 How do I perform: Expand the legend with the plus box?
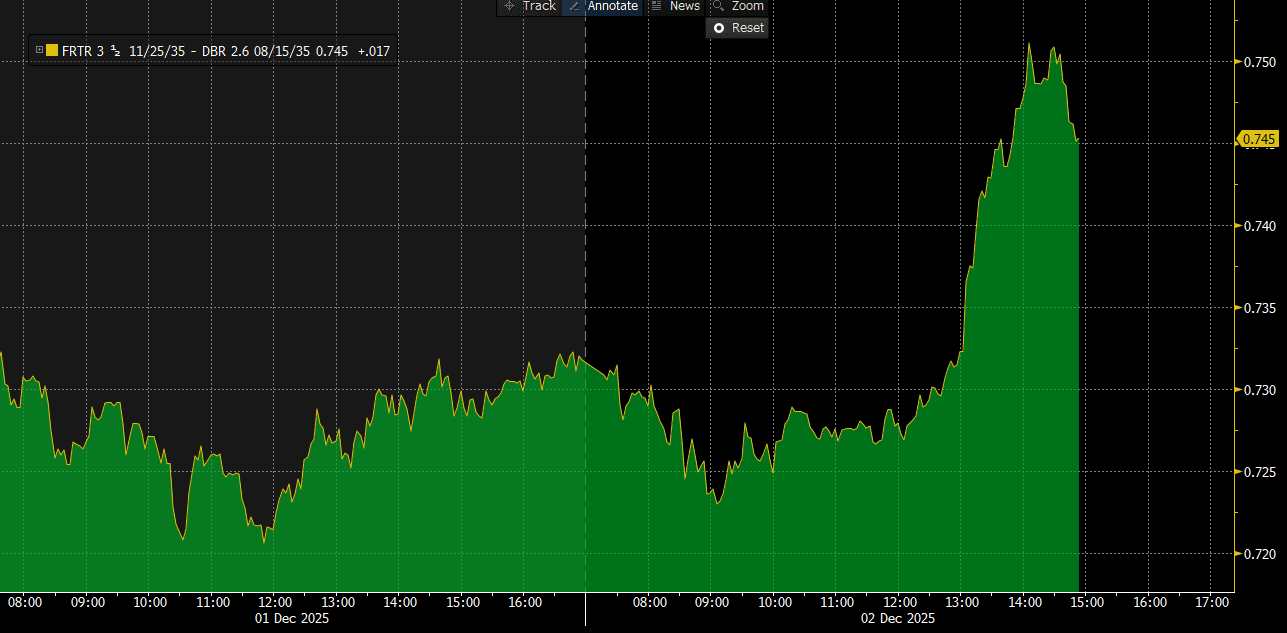pos(39,49)
